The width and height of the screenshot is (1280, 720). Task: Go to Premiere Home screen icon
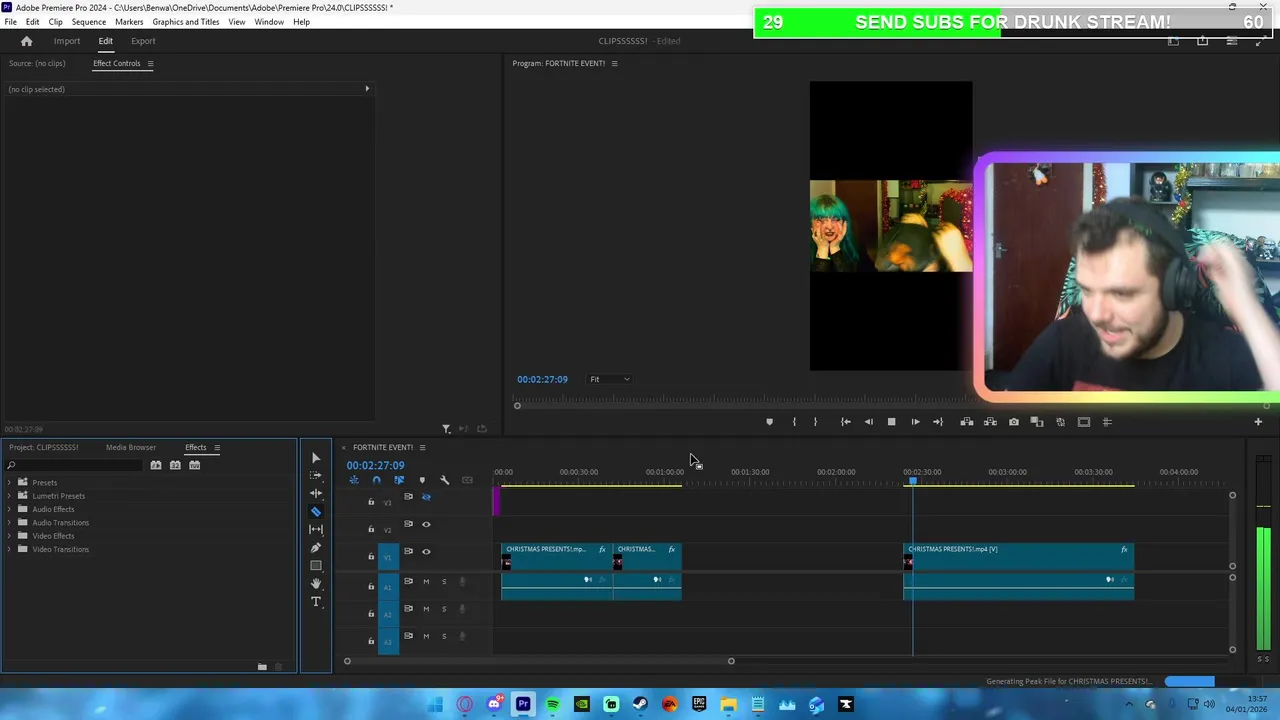[27, 41]
